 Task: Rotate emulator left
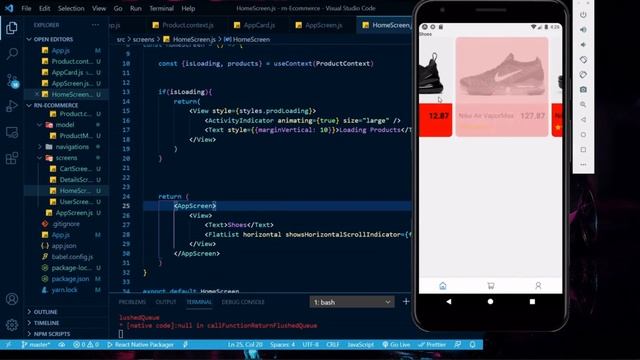point(583,60)
